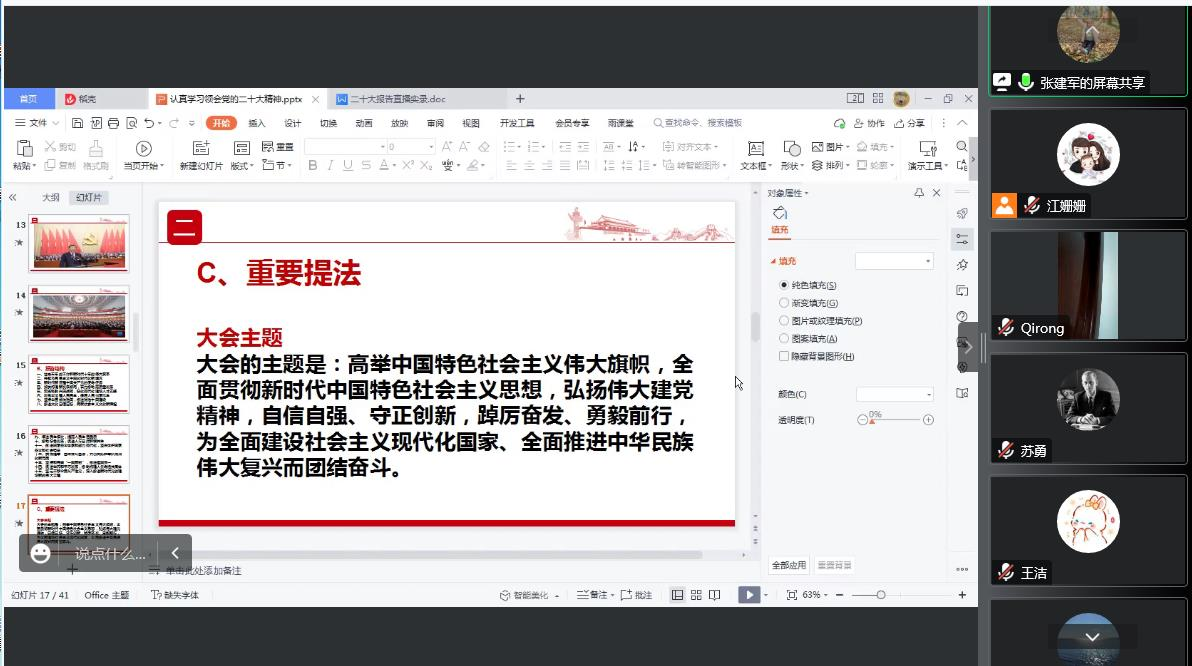Image resolution: width=1192 pixels, height=666 pixels.
Task: Click the Comments (批注) status bar button
Action: tap(637, 595)
